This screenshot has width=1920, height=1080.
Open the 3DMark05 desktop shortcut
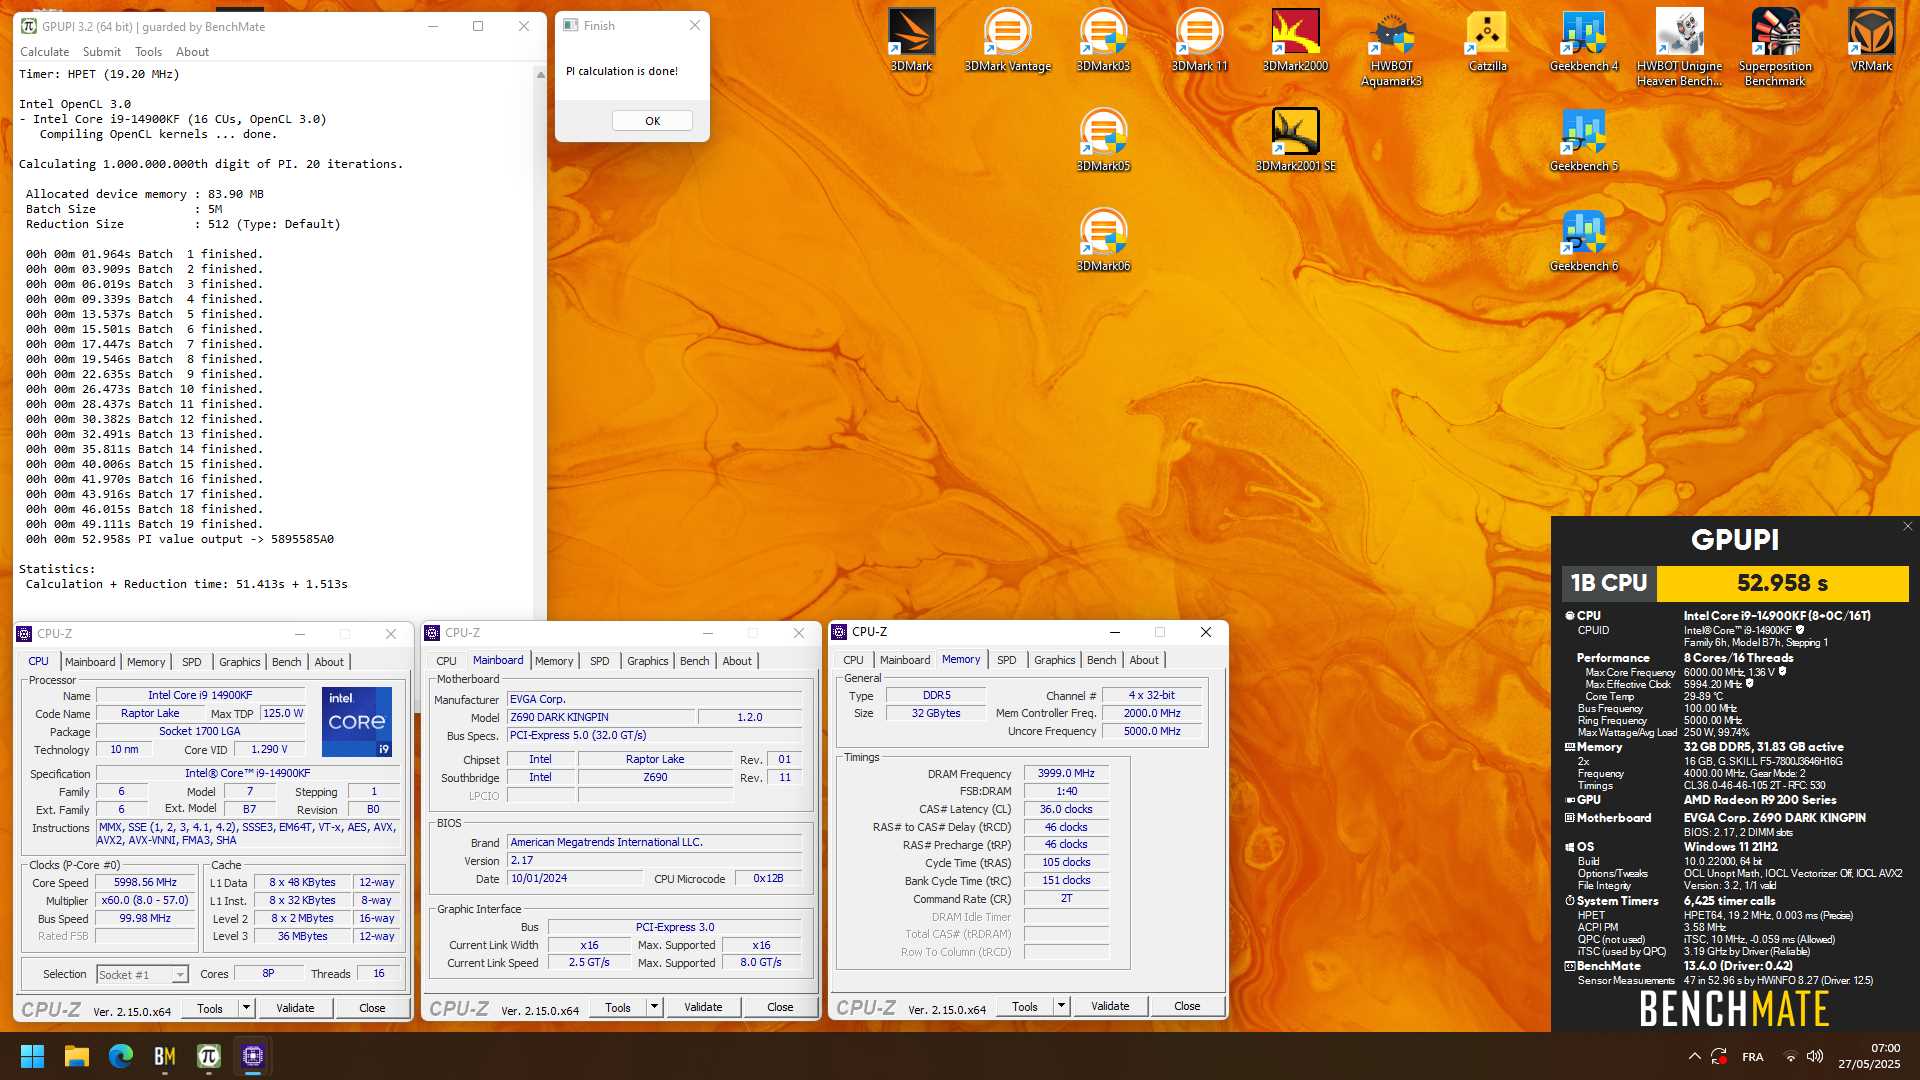click(x=1103, y=140)
